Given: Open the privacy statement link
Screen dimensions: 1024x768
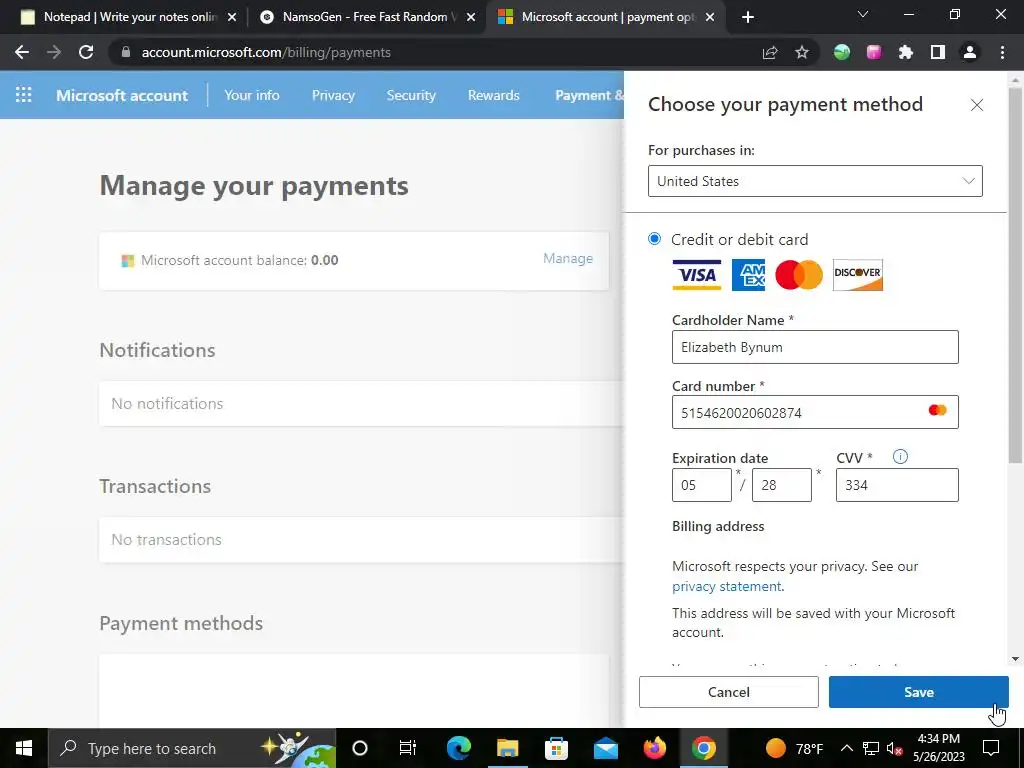Looking at the screenshot, I should [726, 586].
